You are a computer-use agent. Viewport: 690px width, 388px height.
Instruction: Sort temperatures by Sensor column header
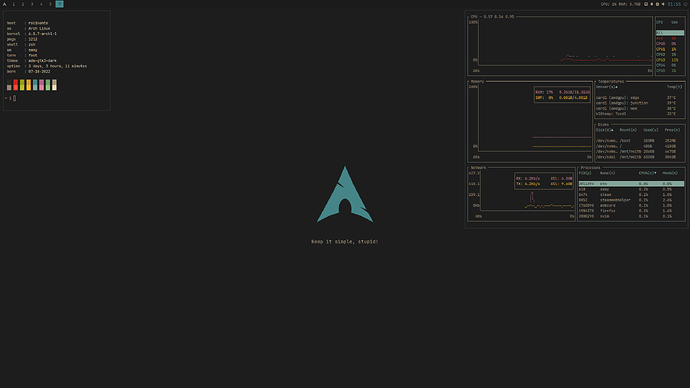606,87
